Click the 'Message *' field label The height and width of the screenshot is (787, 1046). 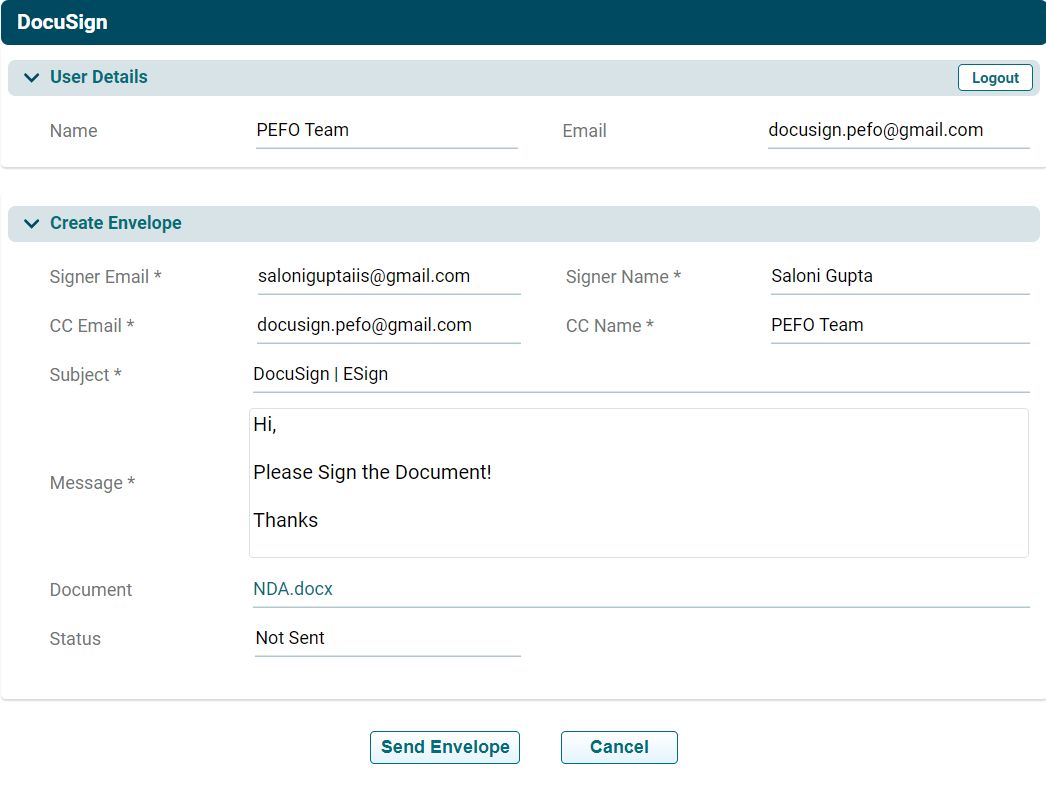(x=92, y=483)
